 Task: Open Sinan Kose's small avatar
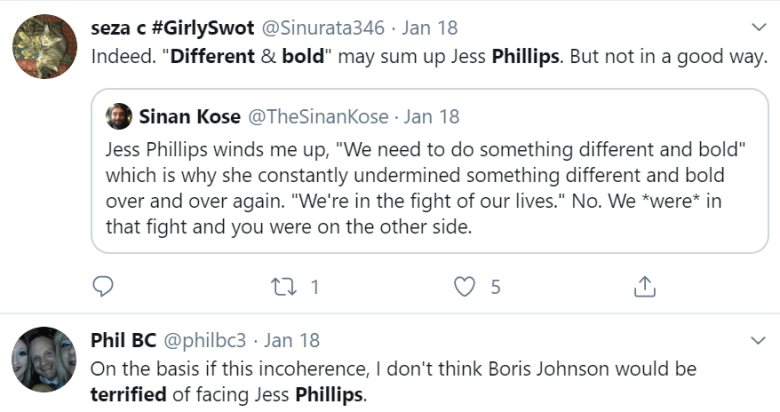119,116
